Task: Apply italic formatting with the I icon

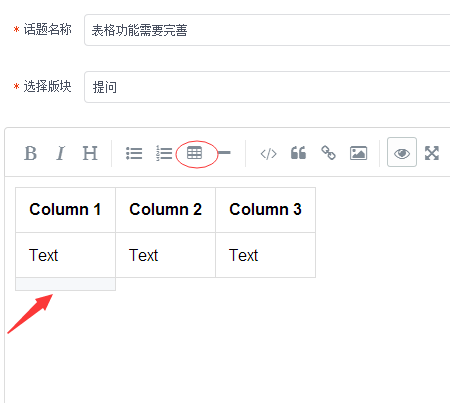Action: point(60,153)
